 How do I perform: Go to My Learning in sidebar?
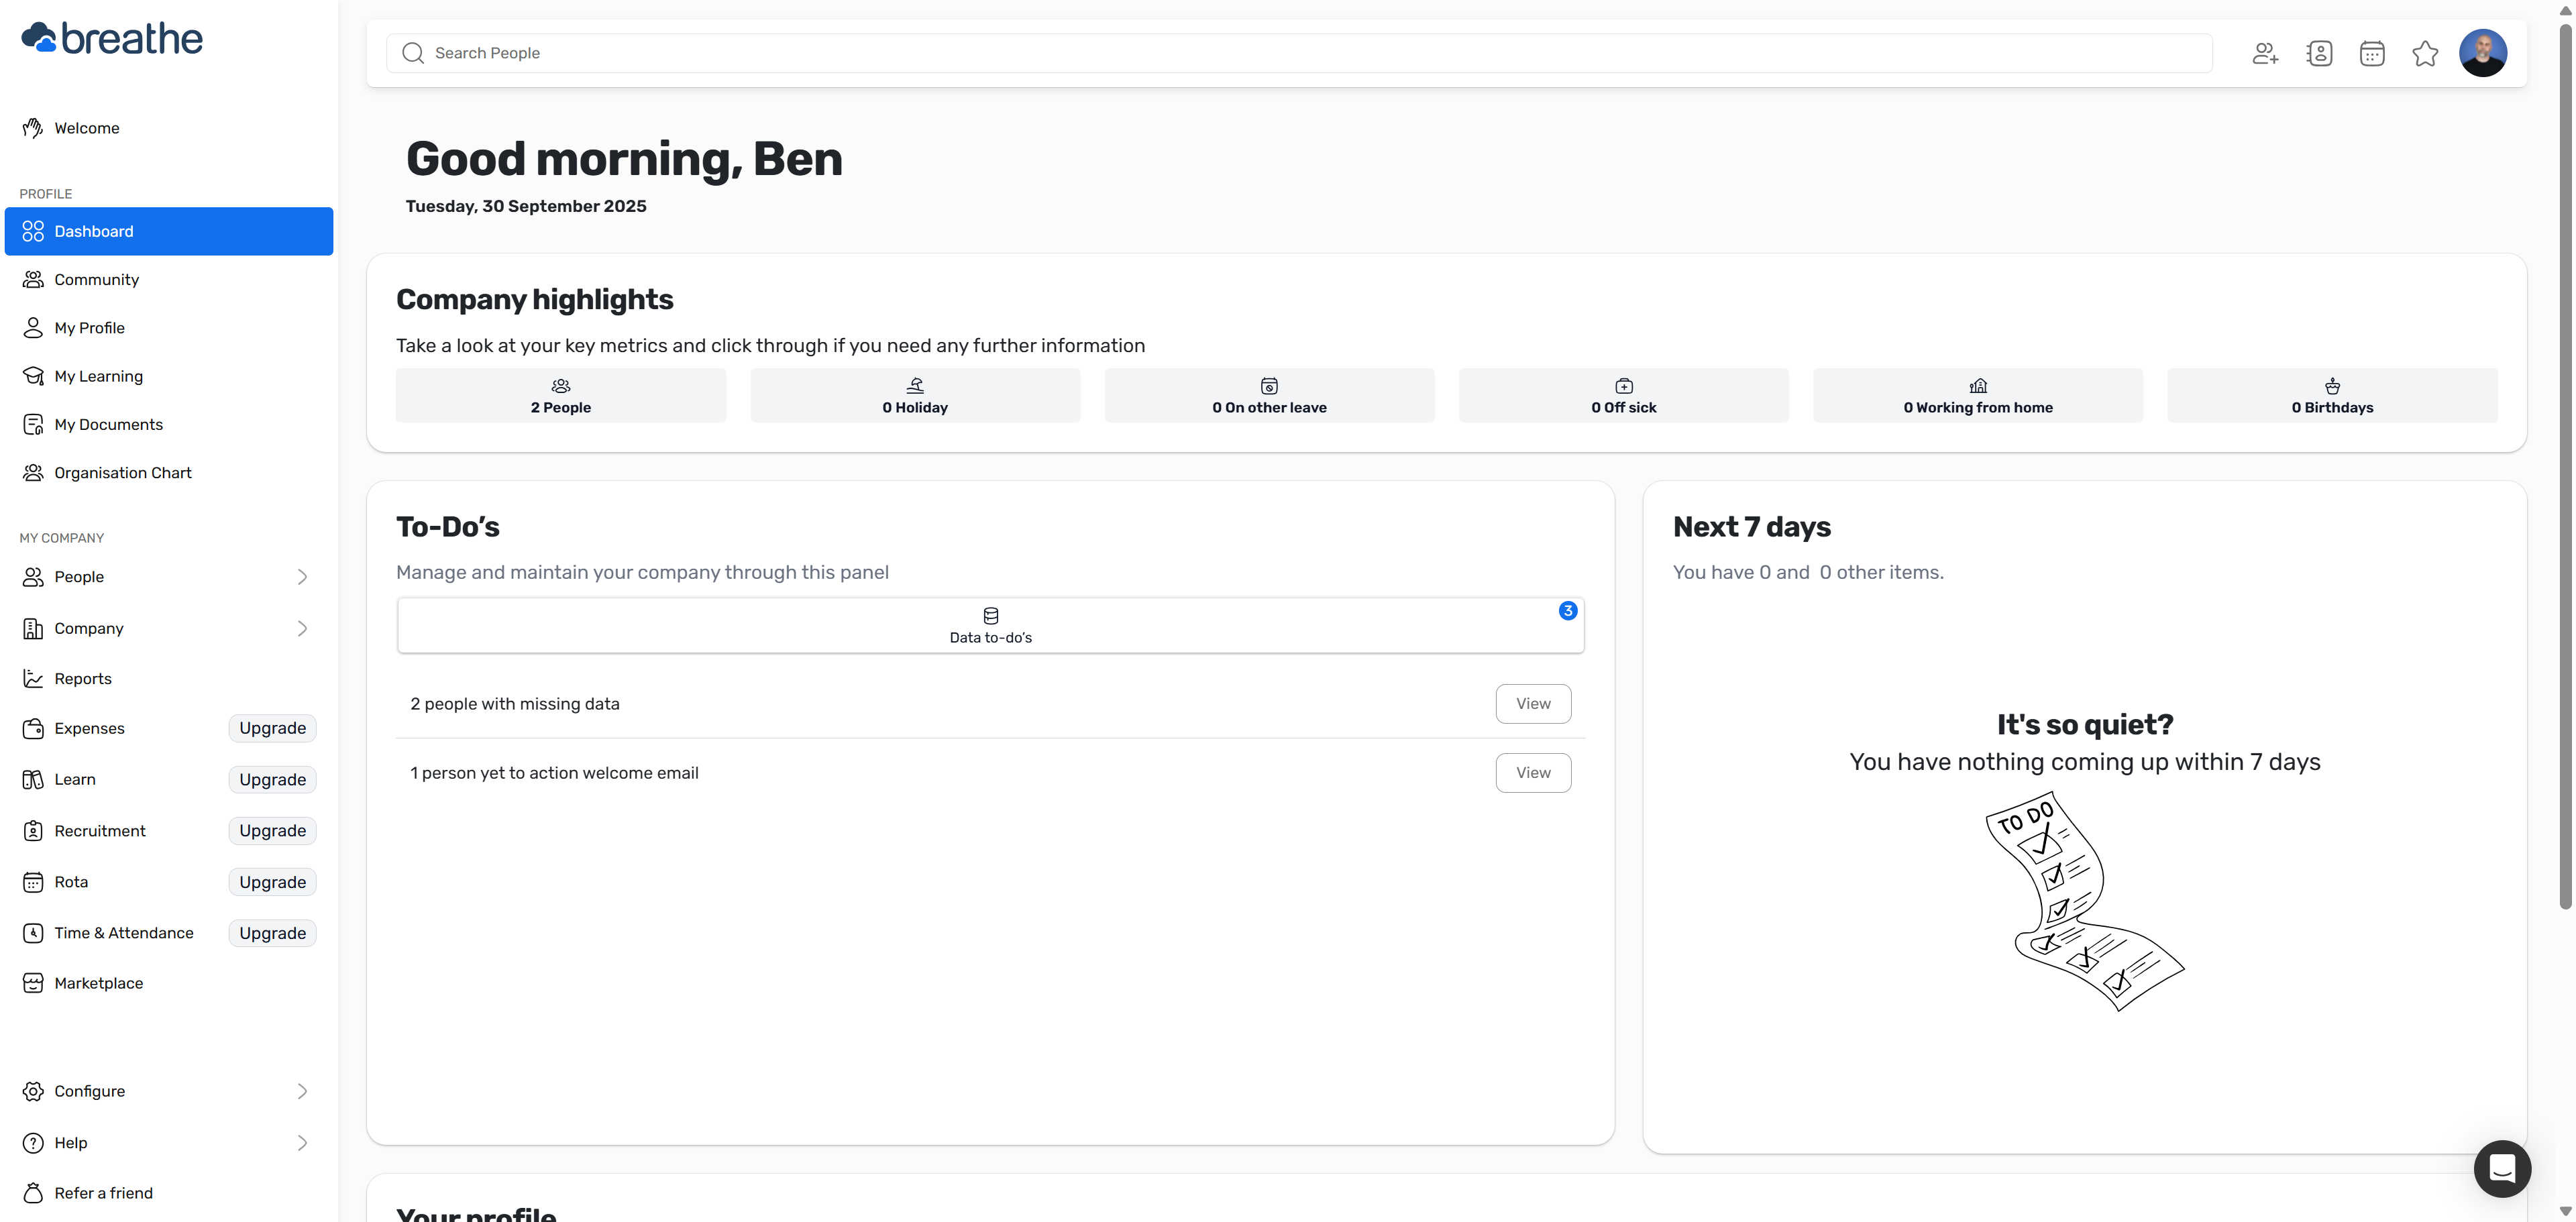pyautogui.click(x=98, y=376)
